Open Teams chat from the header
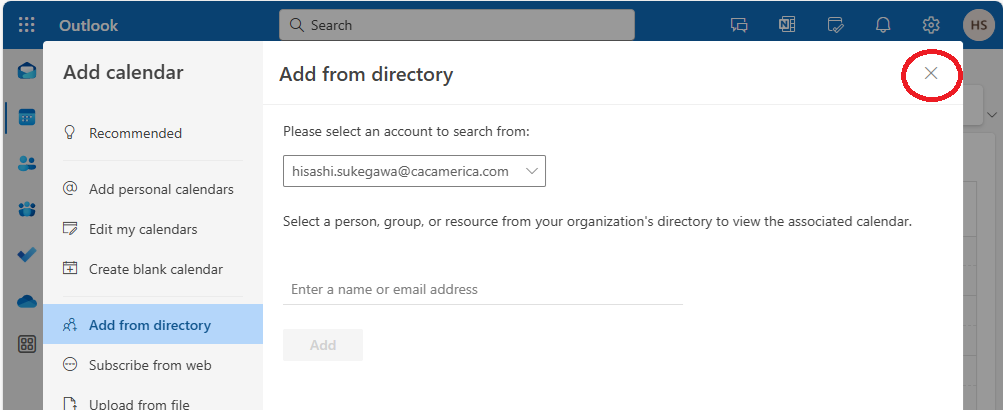 tap(740, 25)
